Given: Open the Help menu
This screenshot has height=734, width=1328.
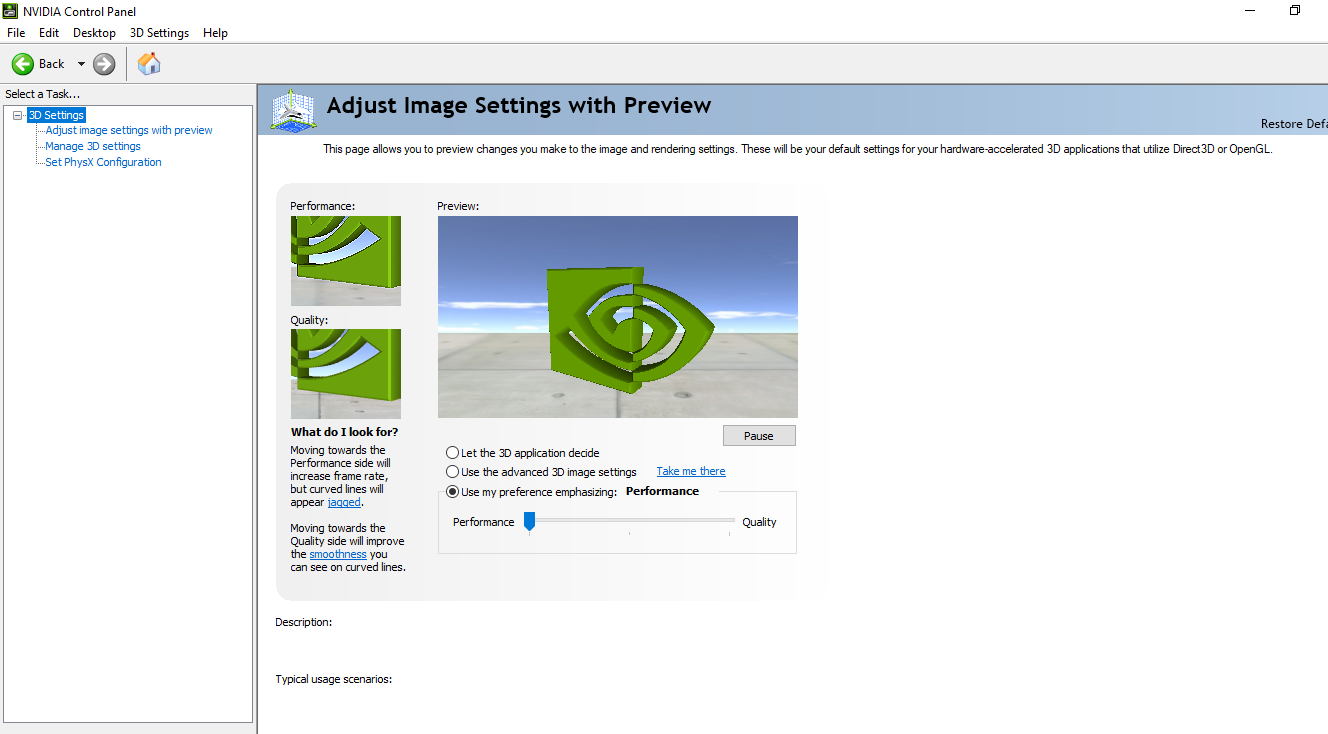Looking at the screenshot, I should click(215, 33).
